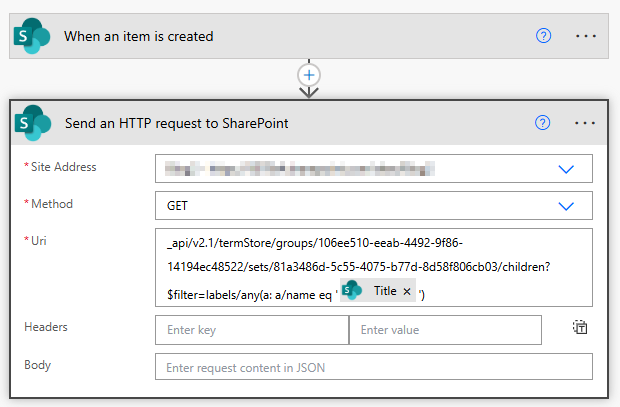The image size is (620, 407).
Task: Click the Title token's SharePoint icon
Action: tap(352, 291)
